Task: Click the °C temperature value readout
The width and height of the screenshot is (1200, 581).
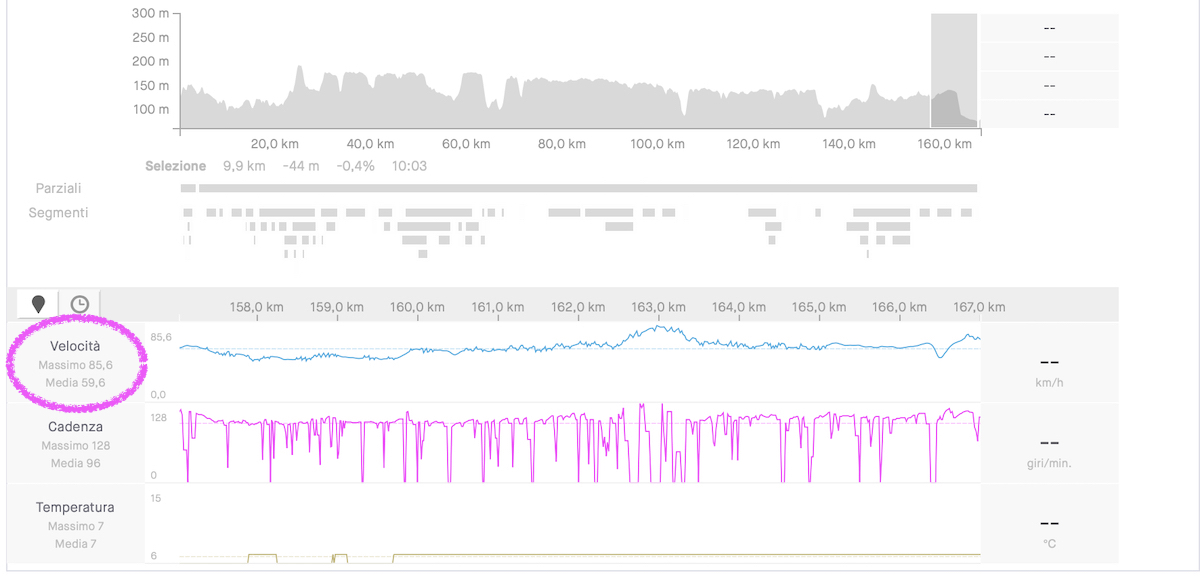Action: click(x=1049, y=523)
